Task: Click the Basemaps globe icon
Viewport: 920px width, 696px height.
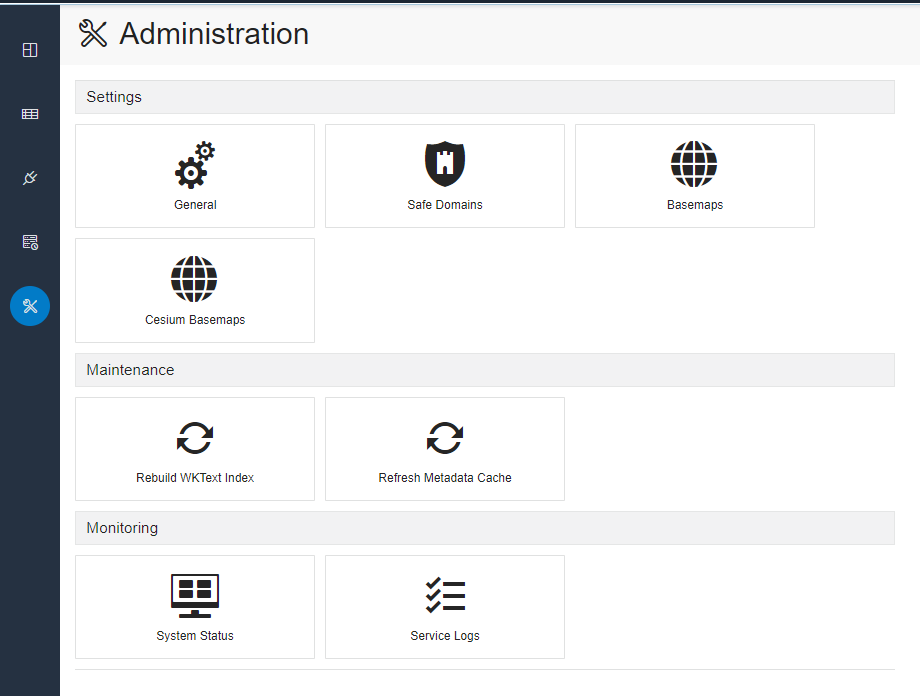Action: (694, 164)
